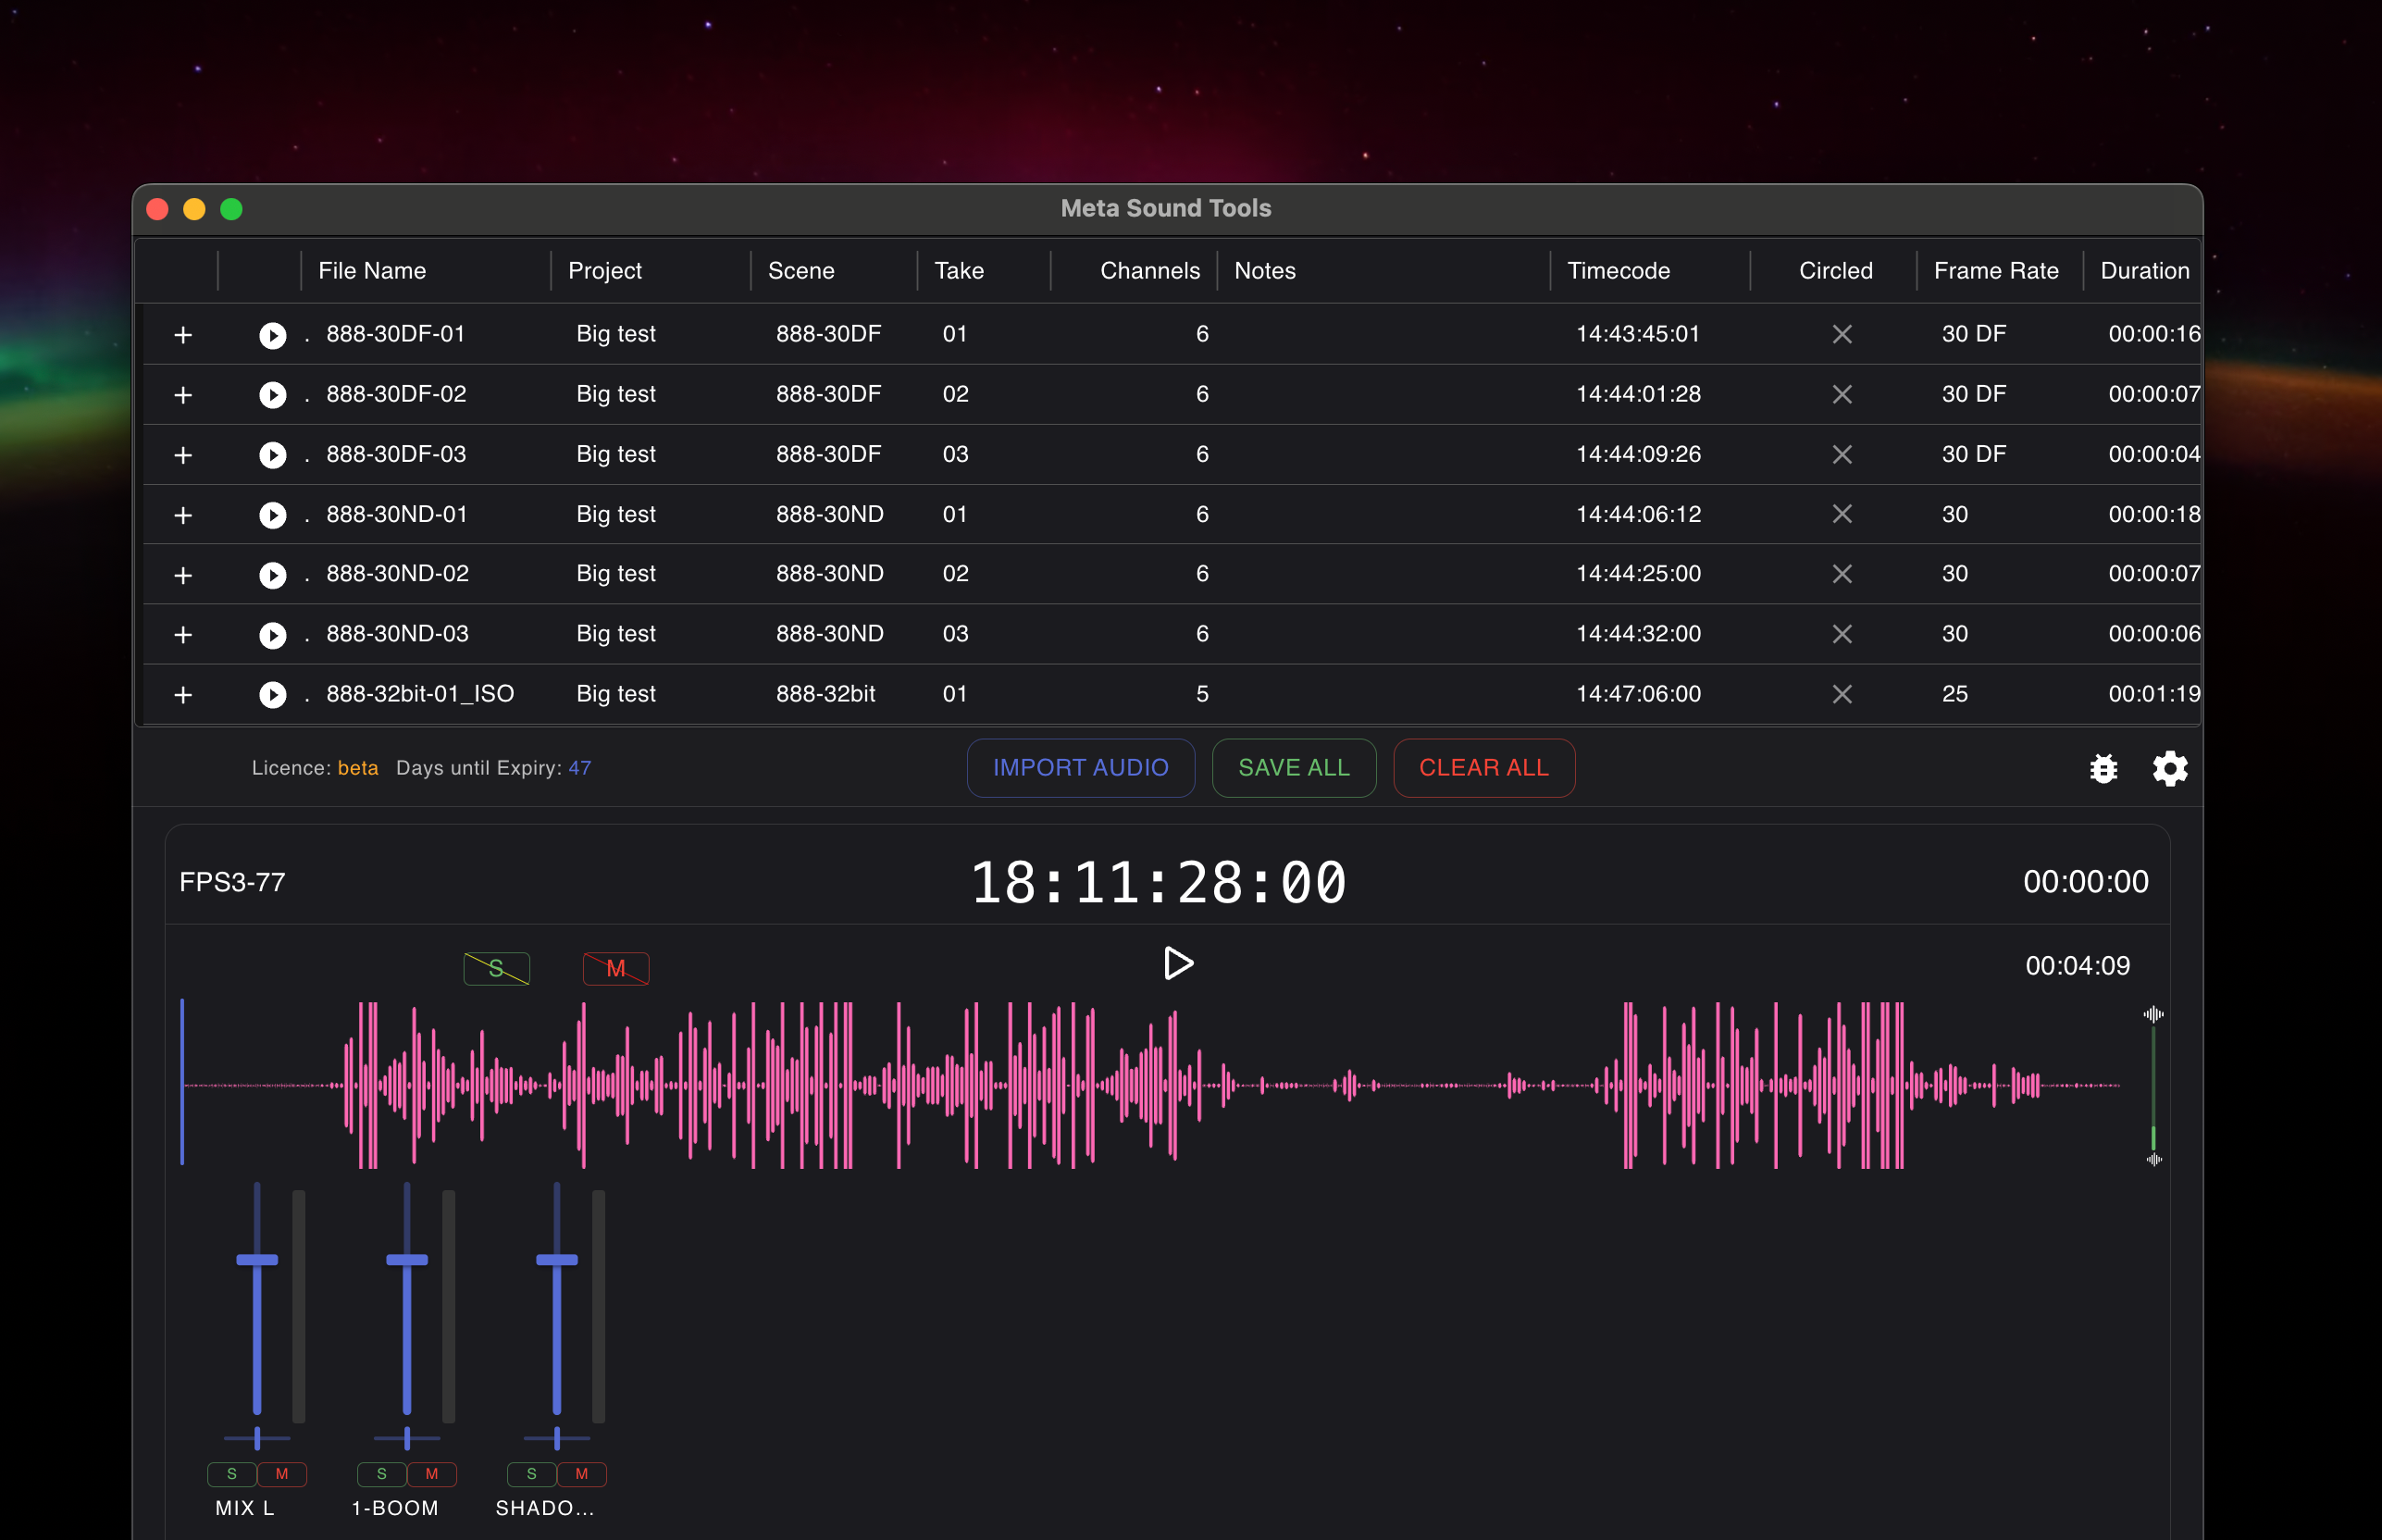This screenshot has height=1540, width=2382.
Task: Toggle Circled status for 888-30DF-02
Action: point(1843,394)
